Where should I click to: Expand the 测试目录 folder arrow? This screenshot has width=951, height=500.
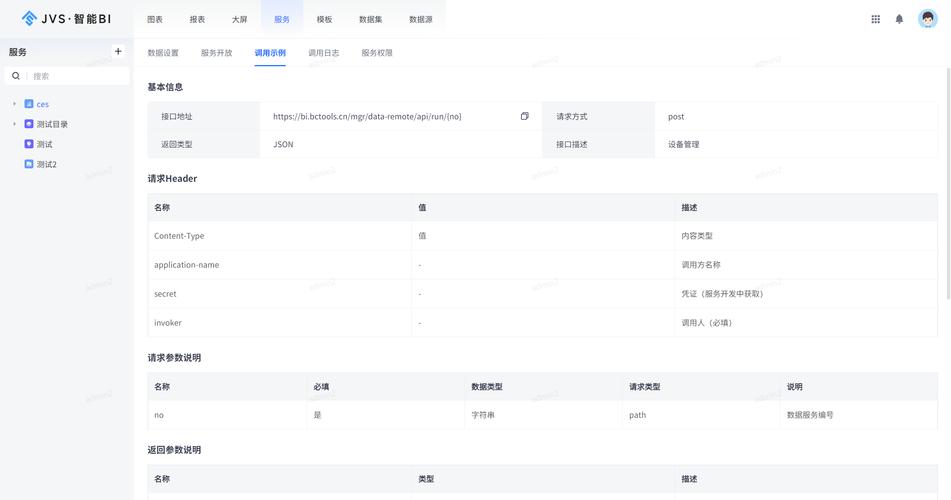coord(14,124)
